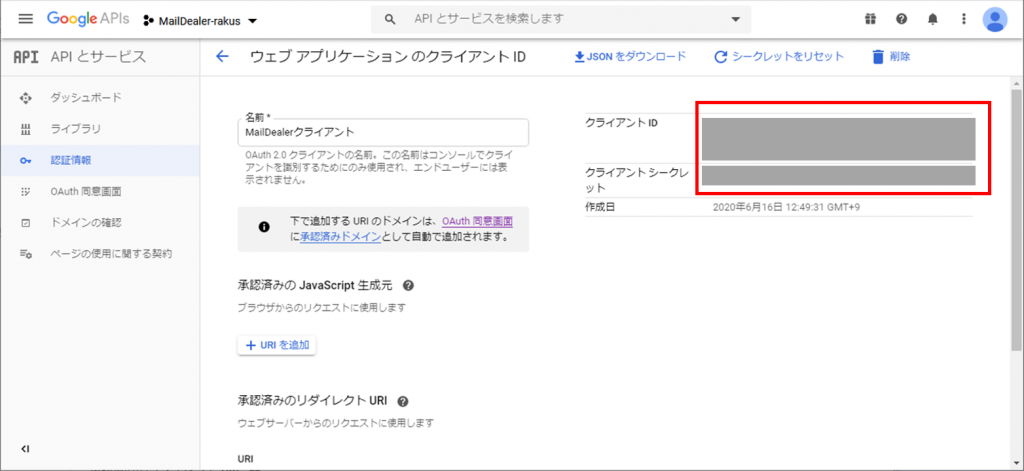Click the クライアント ID label
This screenshot has height=471, width=1024.
coord(621,122)
